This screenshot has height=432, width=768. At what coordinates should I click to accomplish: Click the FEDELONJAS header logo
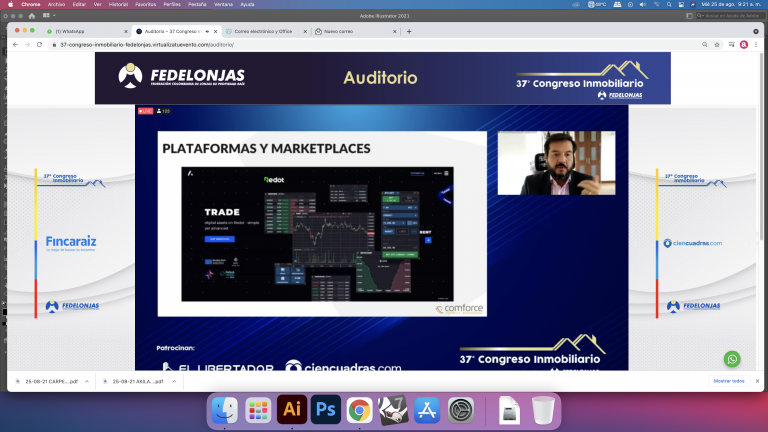coord(181,76)
